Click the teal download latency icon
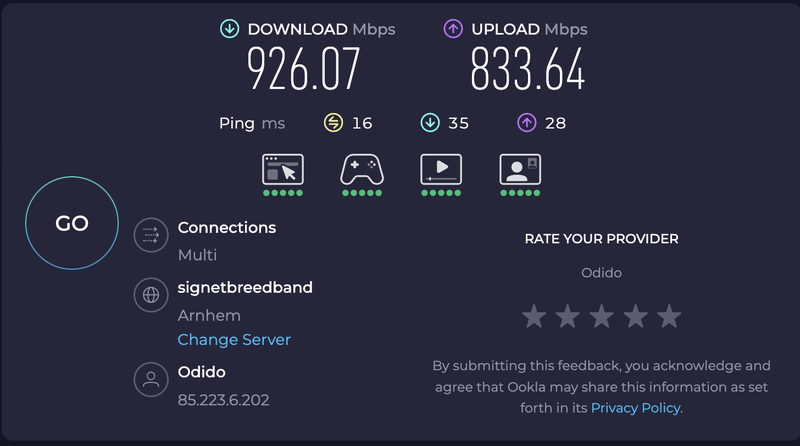 tap(430, 122)
